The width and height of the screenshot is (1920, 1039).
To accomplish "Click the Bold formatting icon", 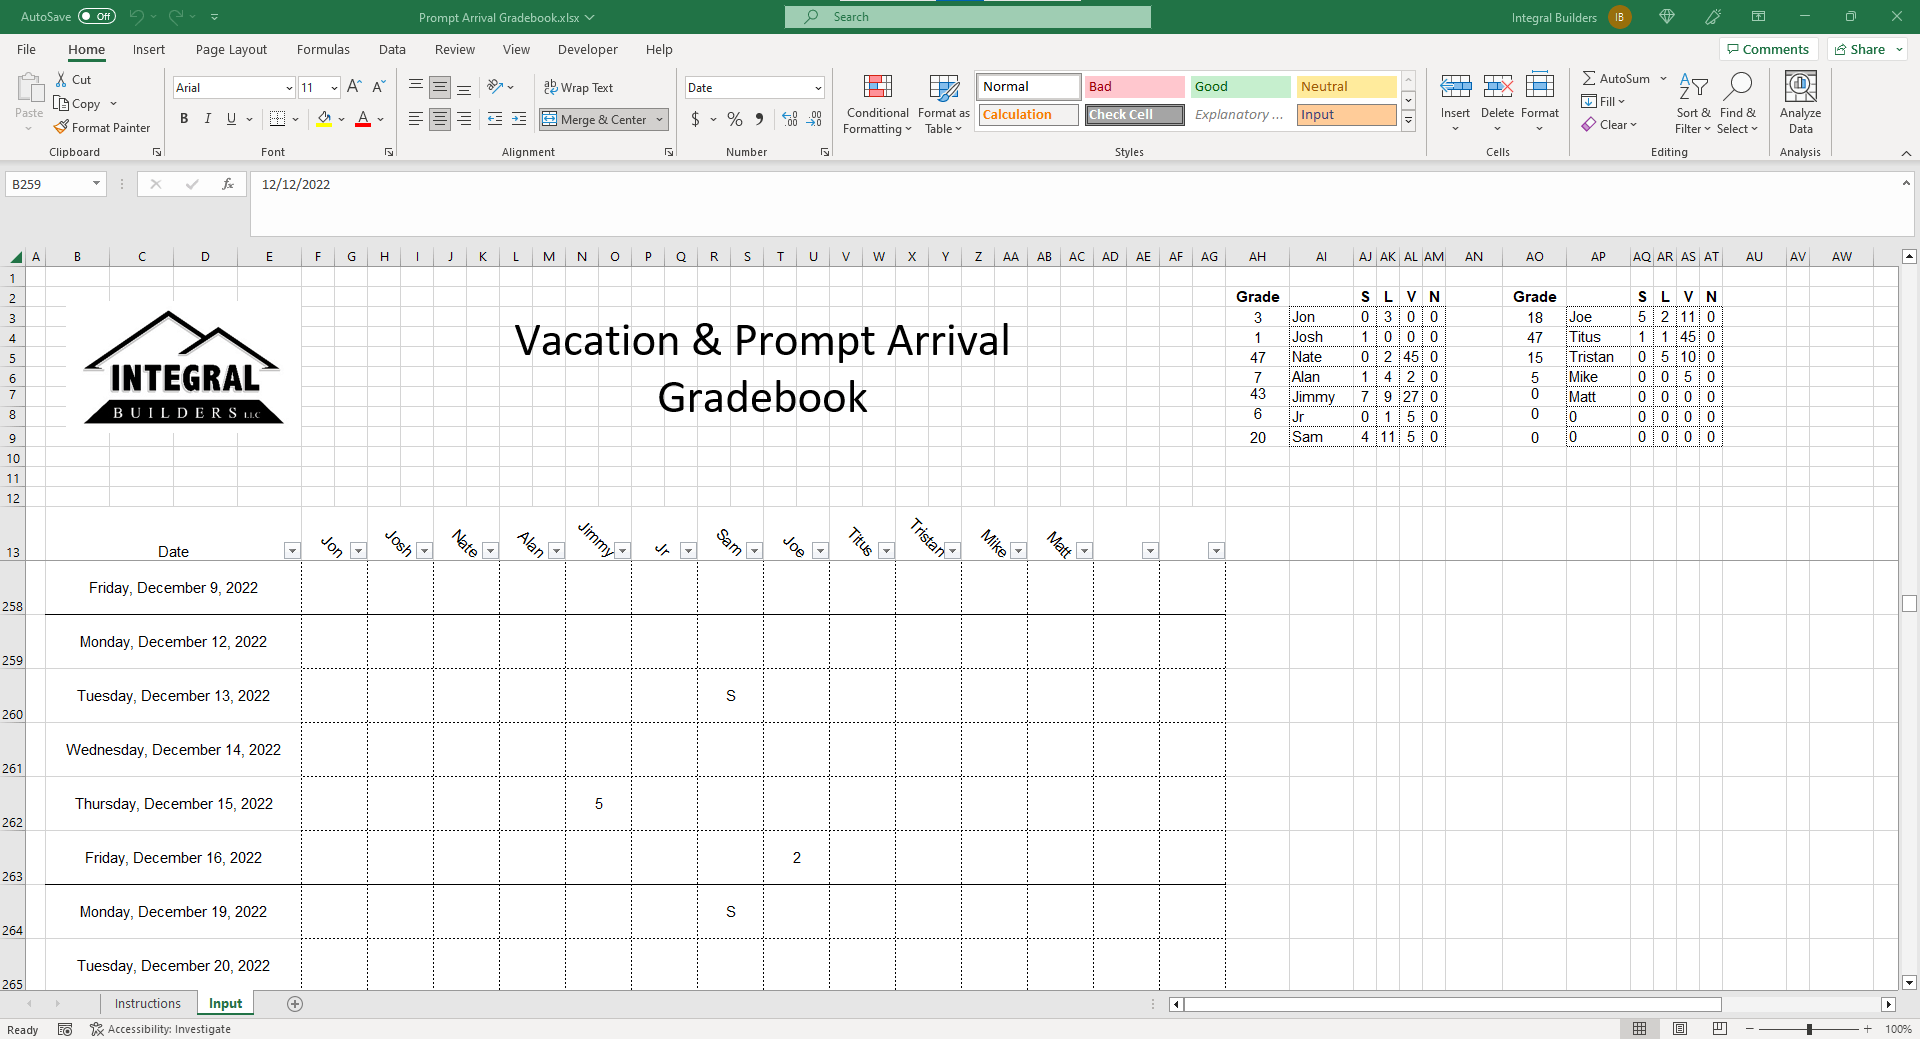I will [x=184, y=119].
